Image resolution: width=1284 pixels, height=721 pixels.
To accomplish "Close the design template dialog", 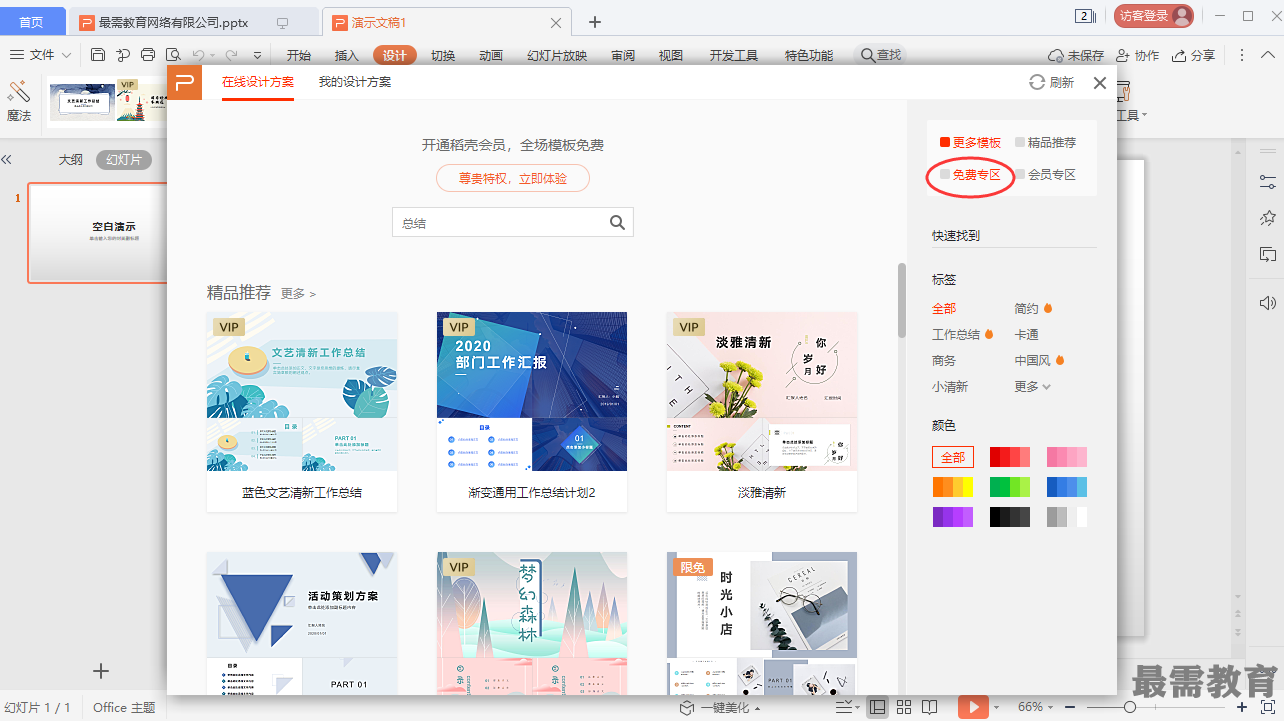I will pos(1100,83).
